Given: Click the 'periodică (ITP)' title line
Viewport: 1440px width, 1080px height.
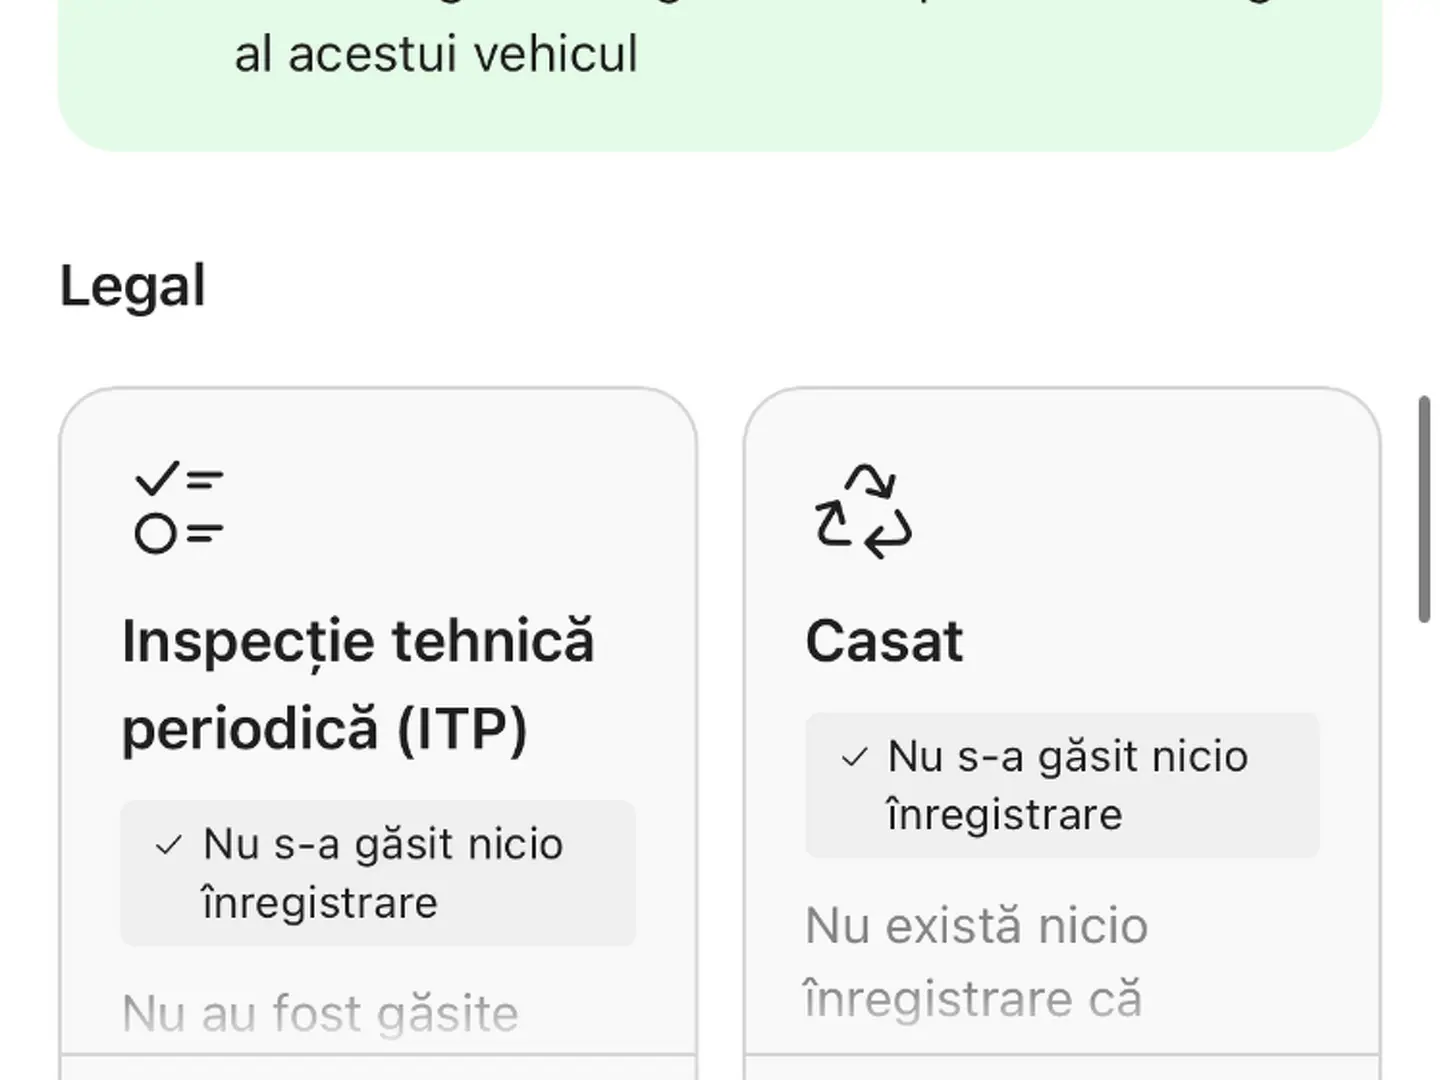Looking at the screenshot, I should coord(324,728).
